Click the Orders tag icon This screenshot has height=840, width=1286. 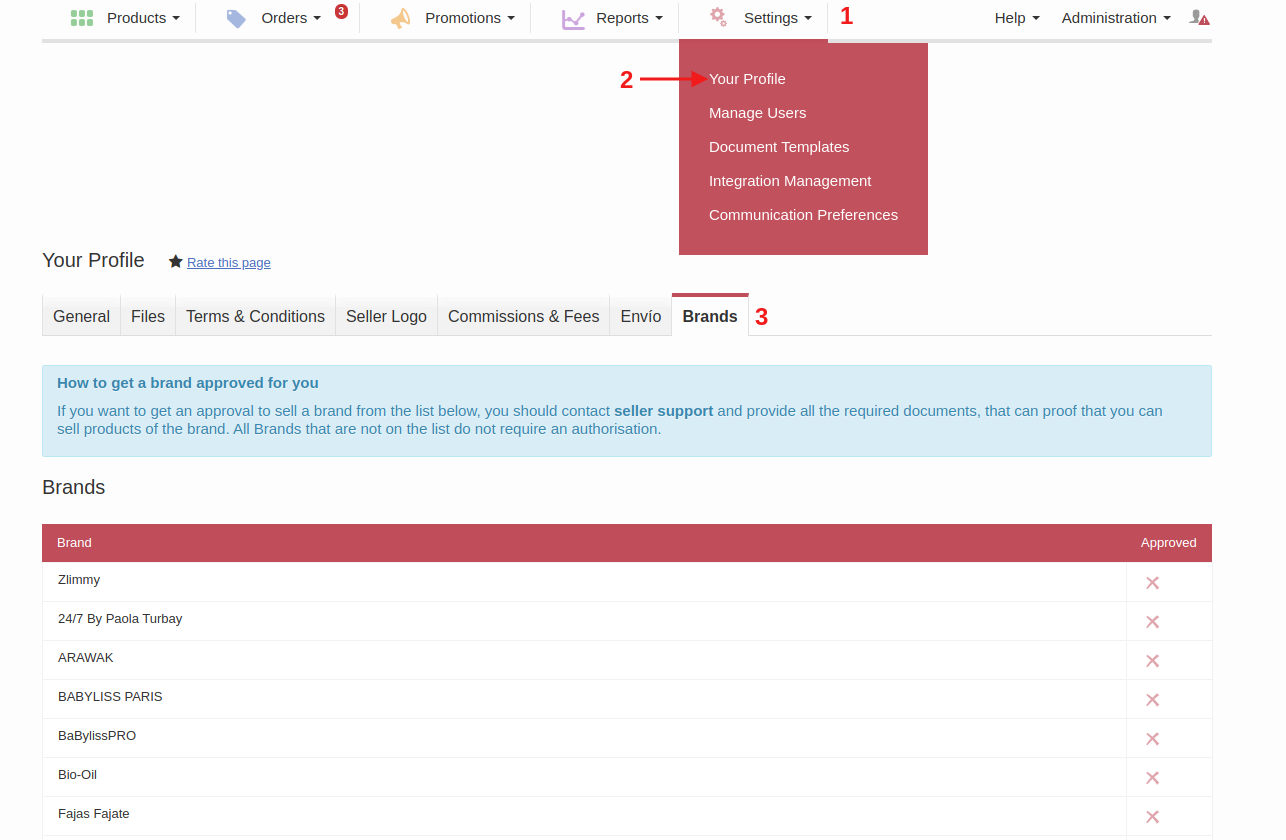236,18
